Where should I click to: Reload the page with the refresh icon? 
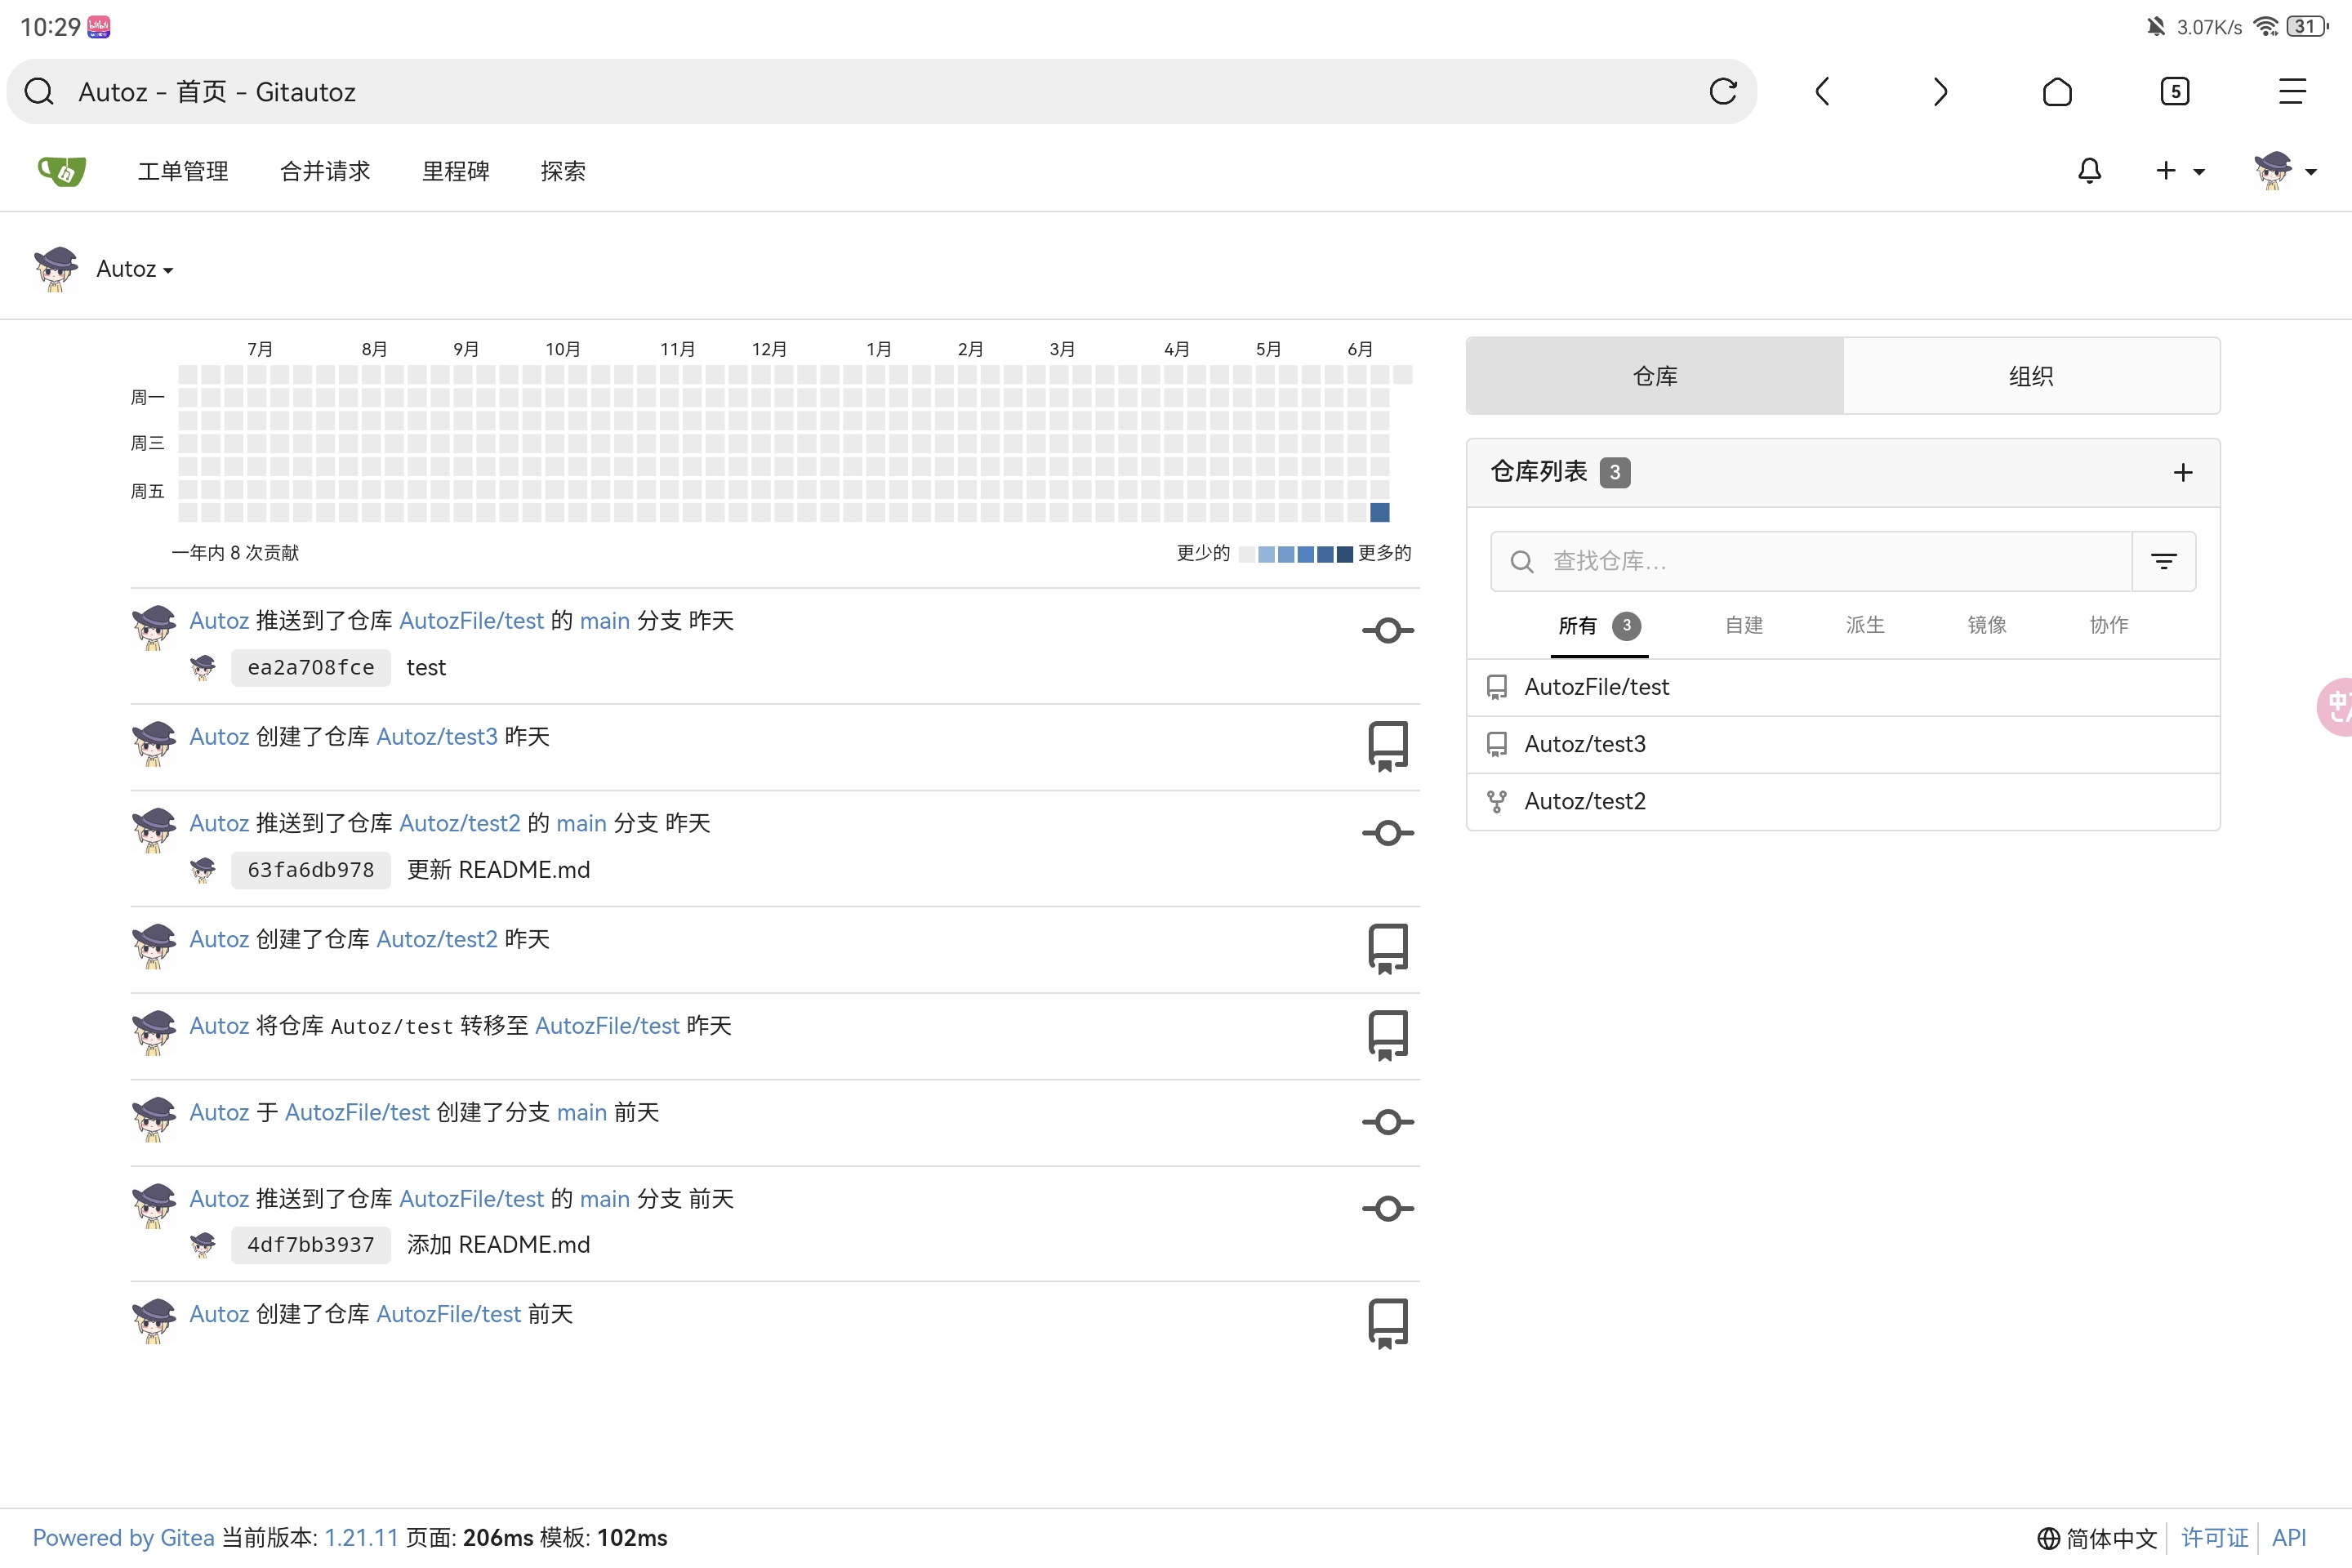[1724, 91]
